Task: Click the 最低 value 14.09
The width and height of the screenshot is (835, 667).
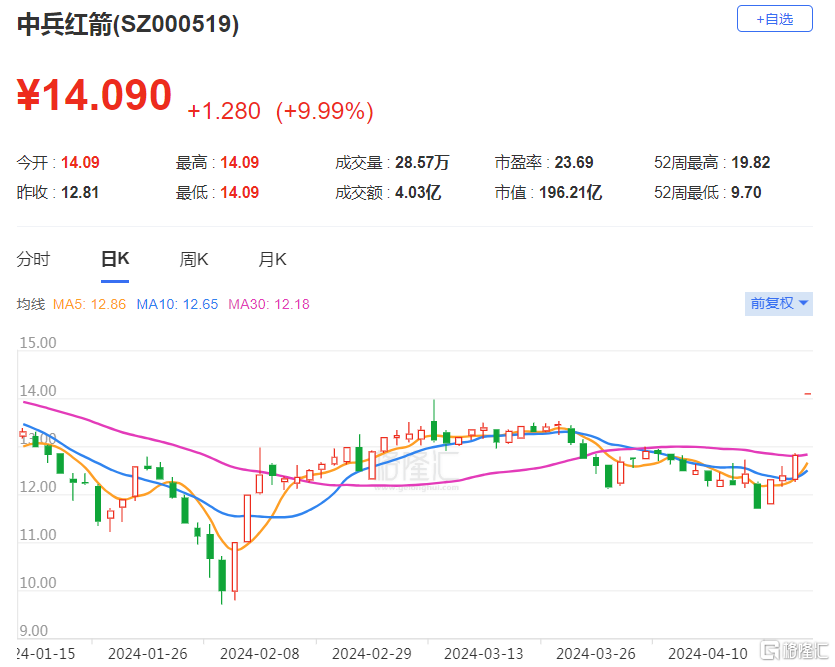Action: (x=240, y=192)
